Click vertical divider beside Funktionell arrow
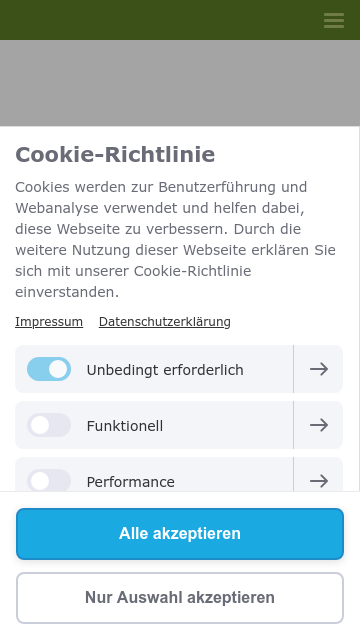Screen dimensions: 360x640 click(x=293, y=425)
